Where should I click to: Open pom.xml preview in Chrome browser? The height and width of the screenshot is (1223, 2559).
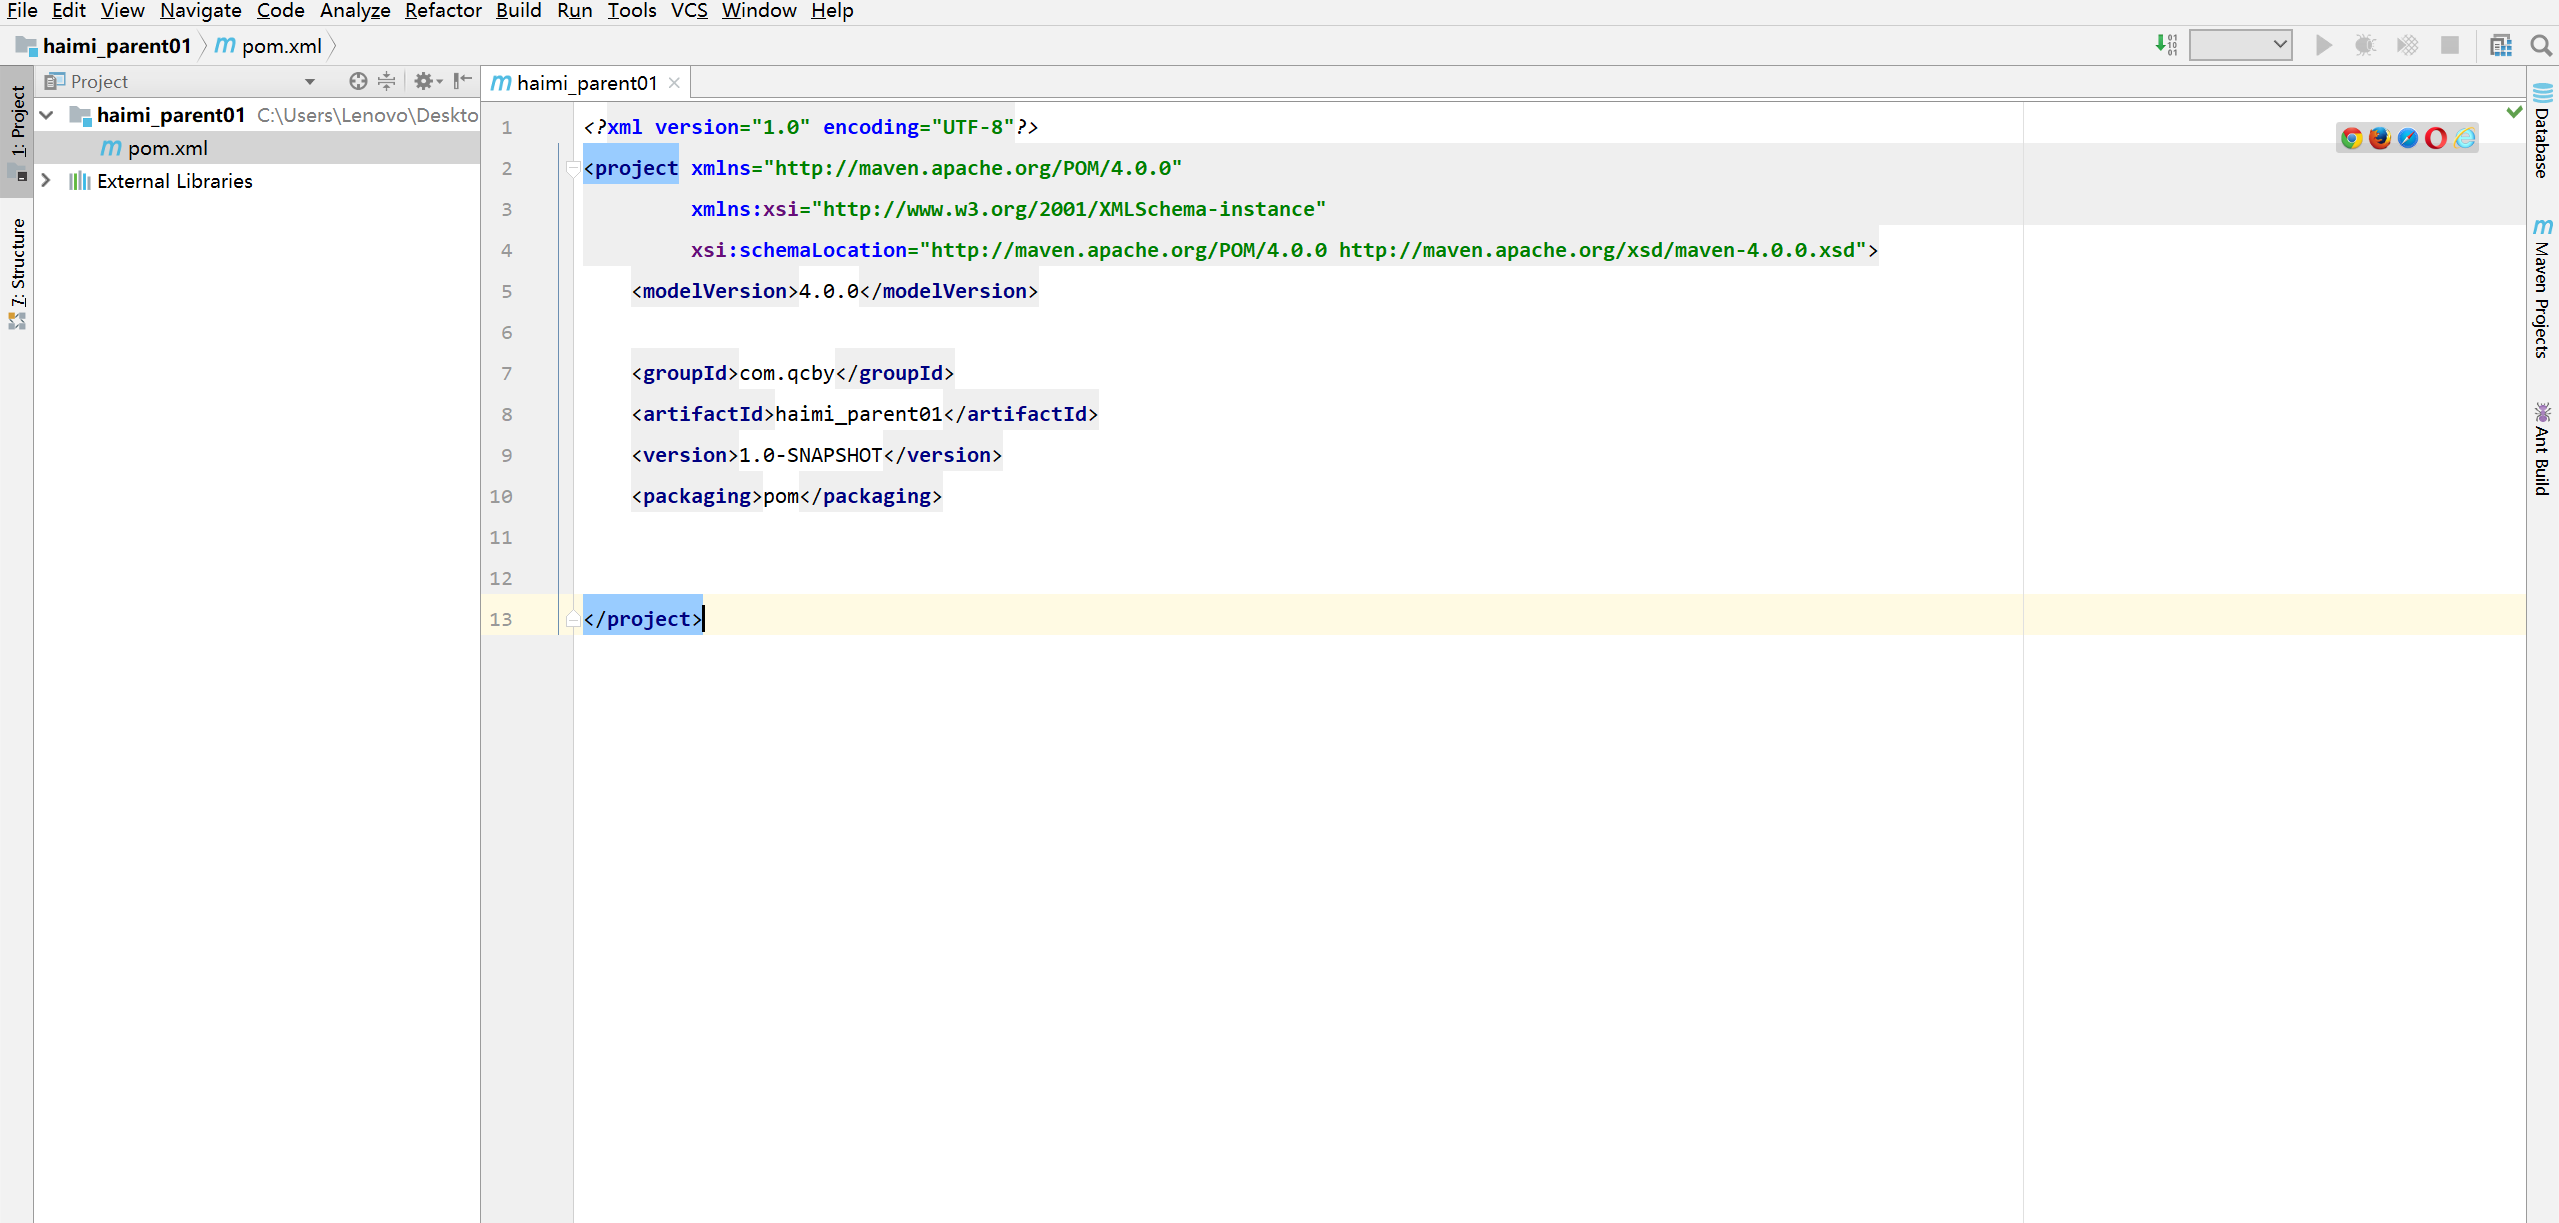coord(2351,138)
